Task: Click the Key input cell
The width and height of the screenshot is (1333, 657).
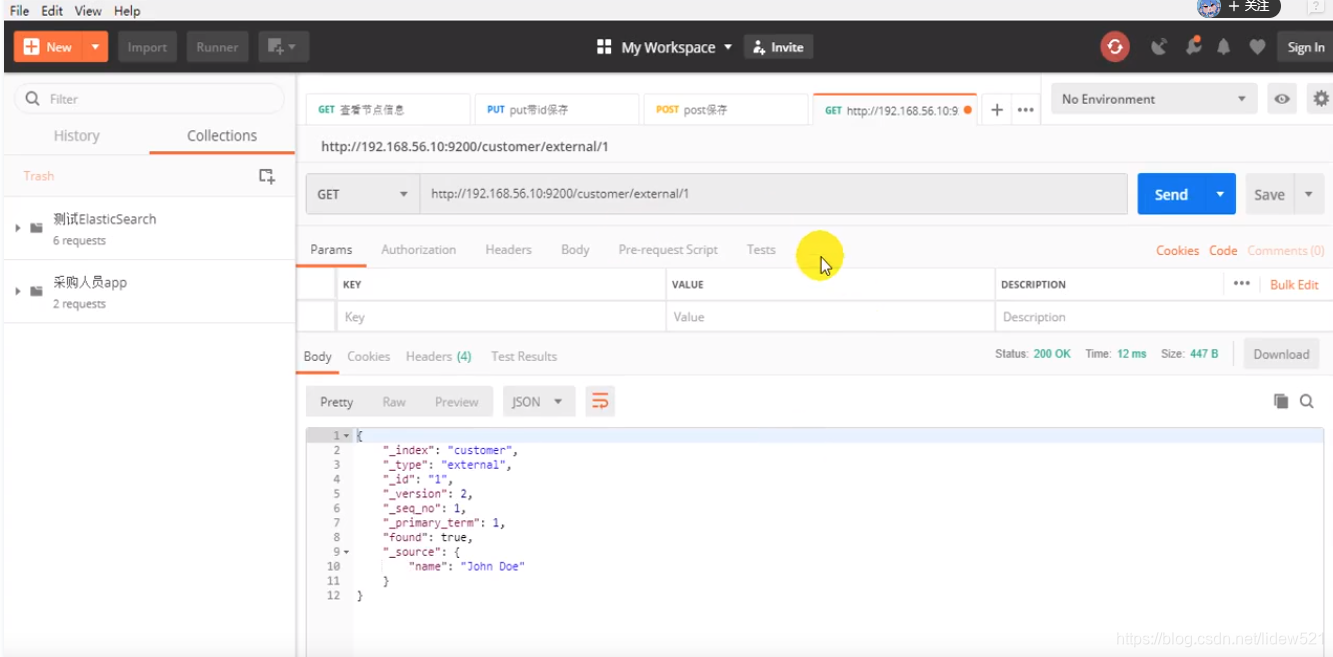Action: pos(501,317)
